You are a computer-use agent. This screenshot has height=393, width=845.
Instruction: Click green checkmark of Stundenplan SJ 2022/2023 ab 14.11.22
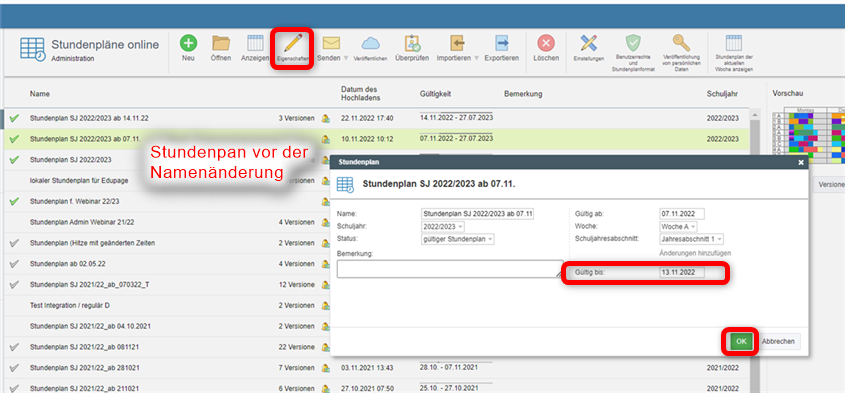coord(15,118)
